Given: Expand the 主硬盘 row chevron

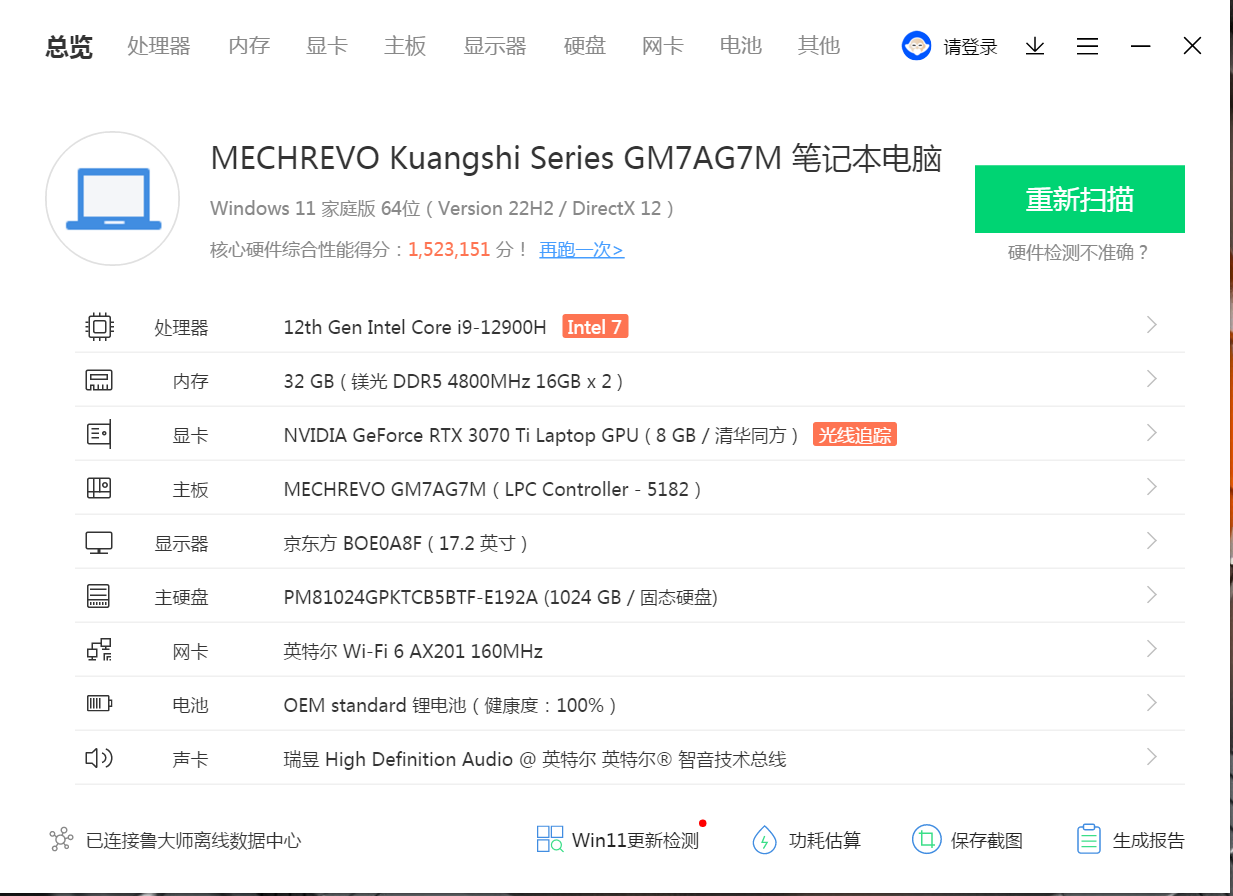Looking at the screenshot, I should pyautogui.click(x=1152, y=595).
